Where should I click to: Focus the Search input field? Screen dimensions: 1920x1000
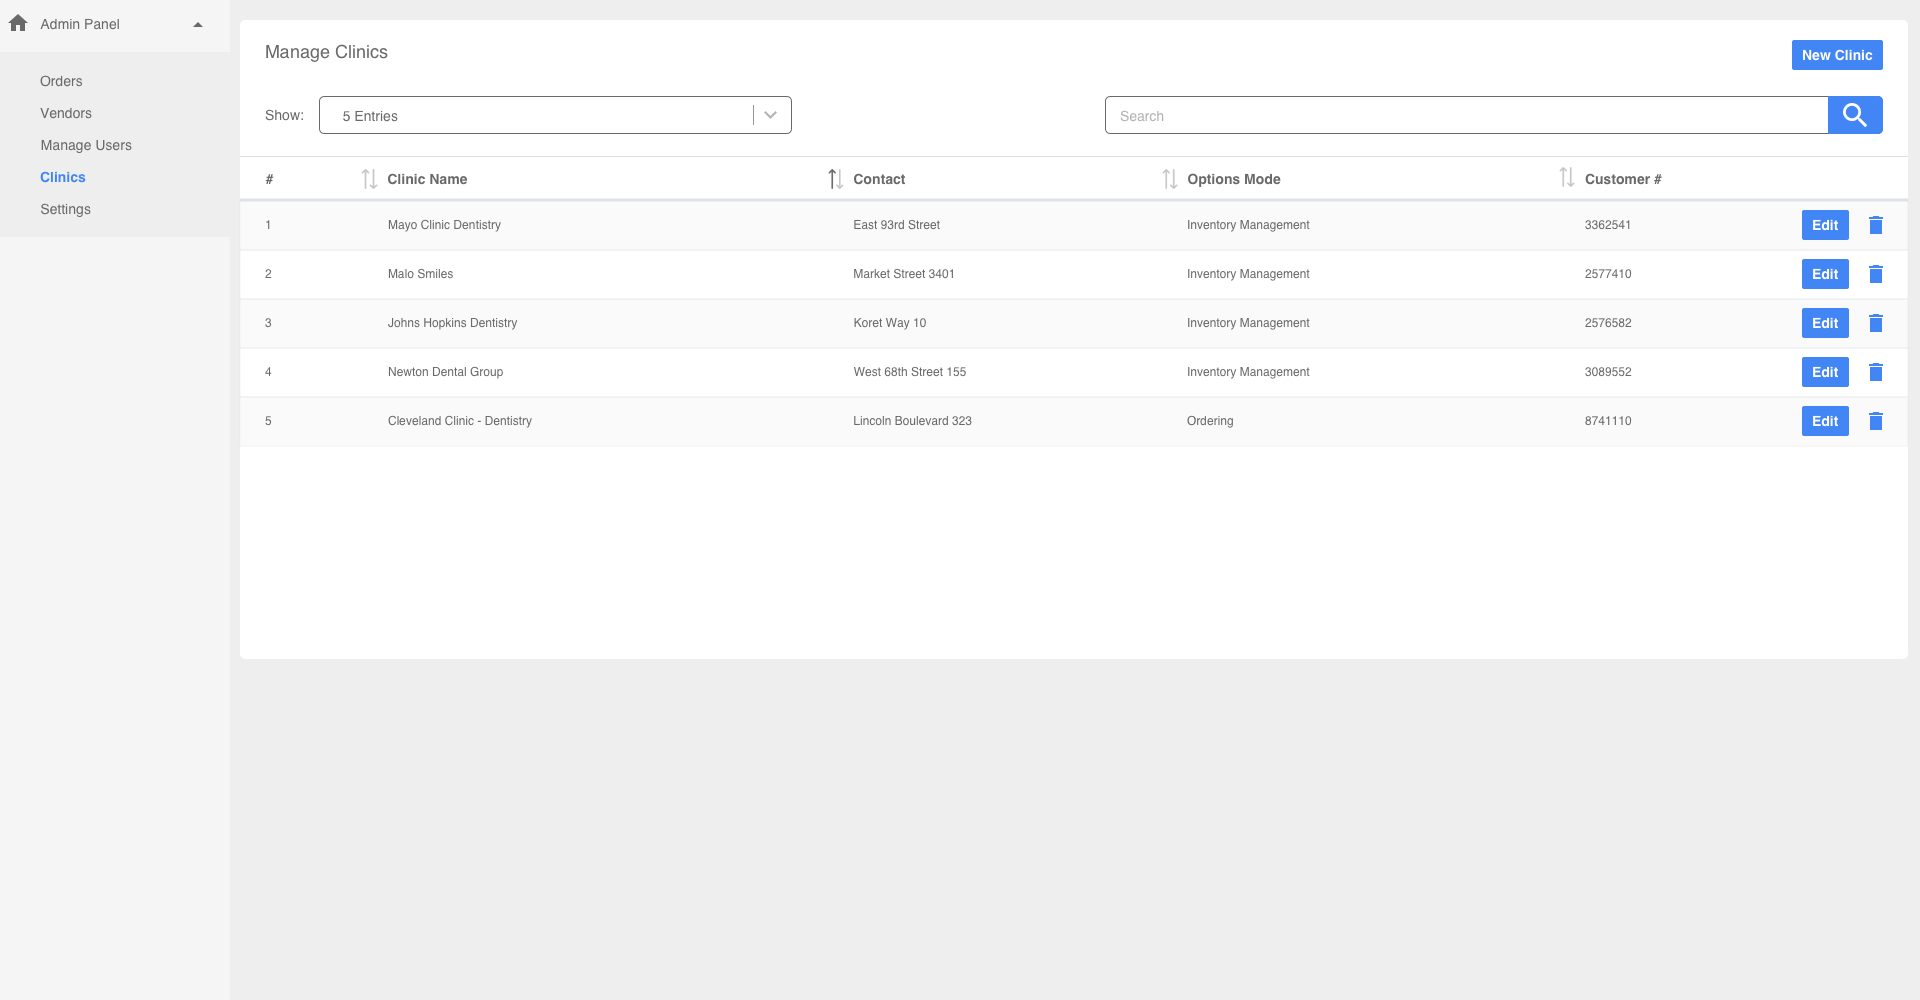tap(1466, 115)
